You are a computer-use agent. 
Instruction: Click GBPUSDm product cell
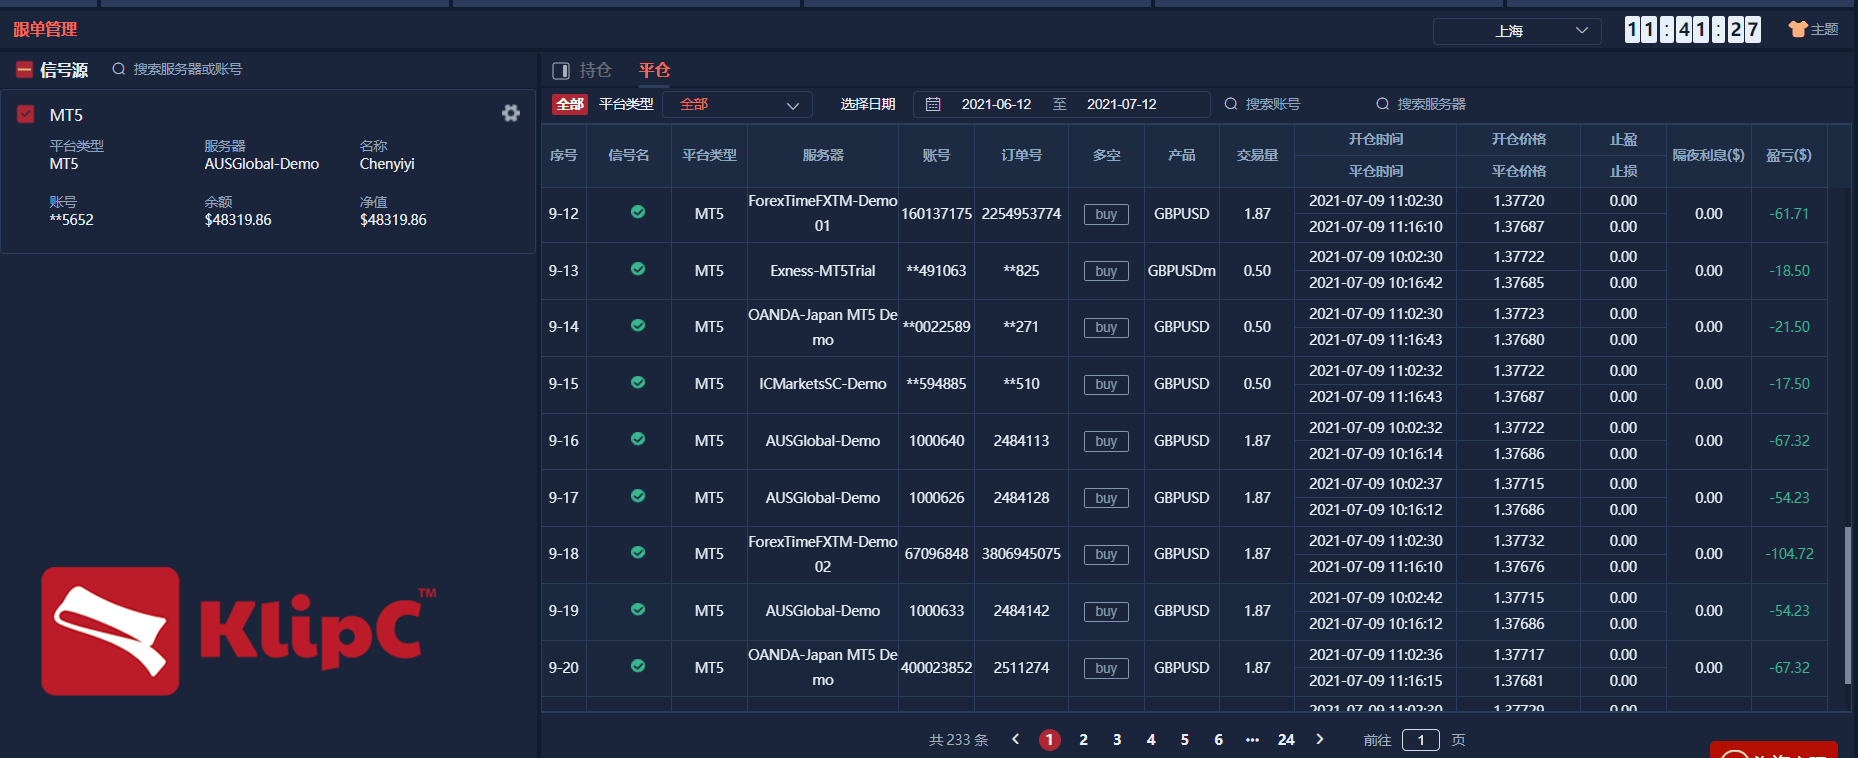click(1181, 271)
